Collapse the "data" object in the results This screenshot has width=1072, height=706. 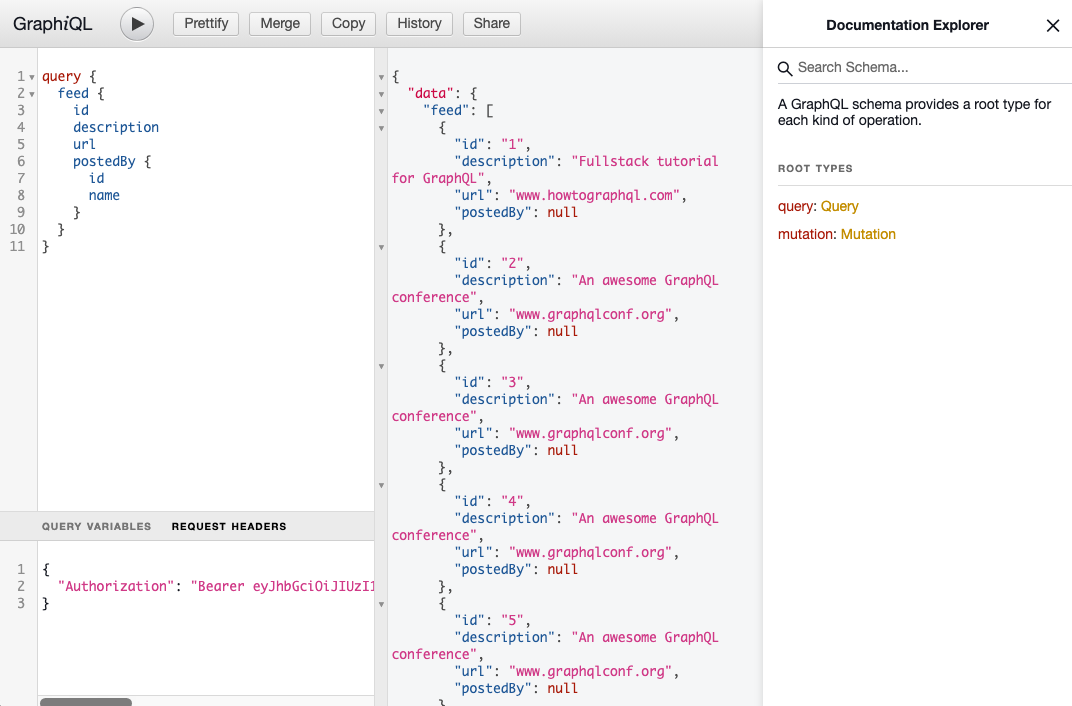tap(381, 94)
